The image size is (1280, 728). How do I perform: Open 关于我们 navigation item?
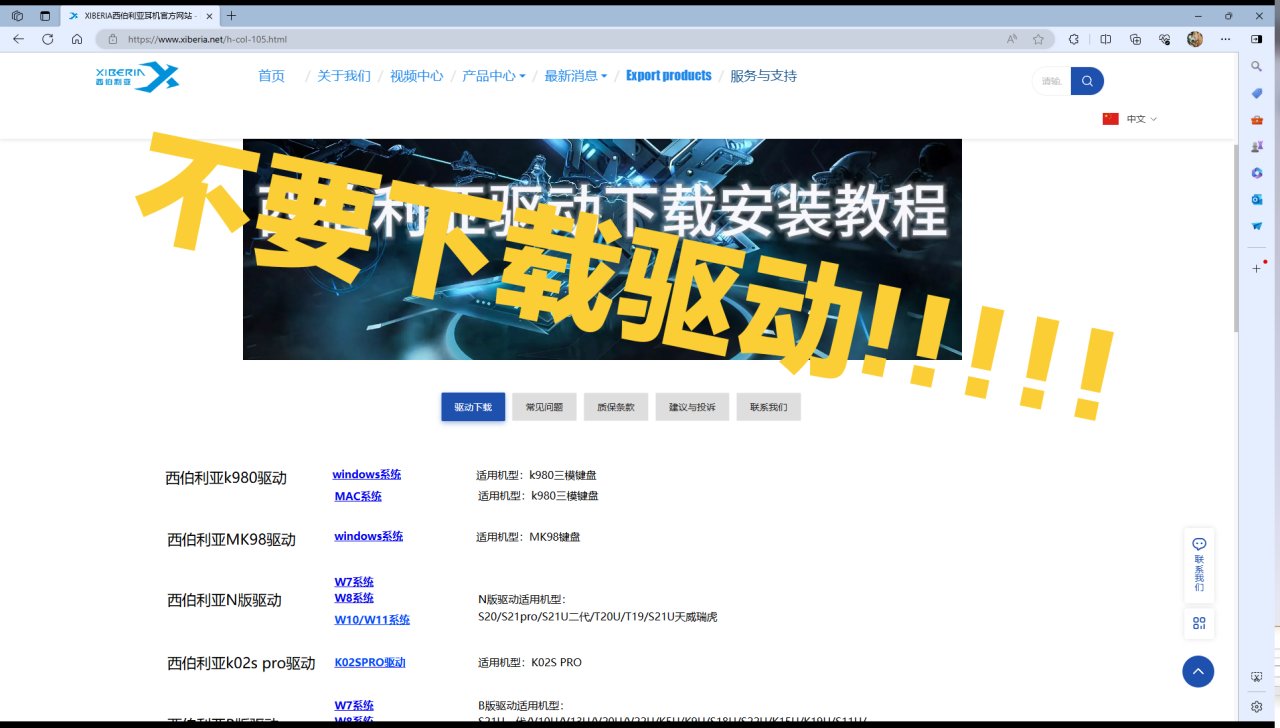(344, 76)
